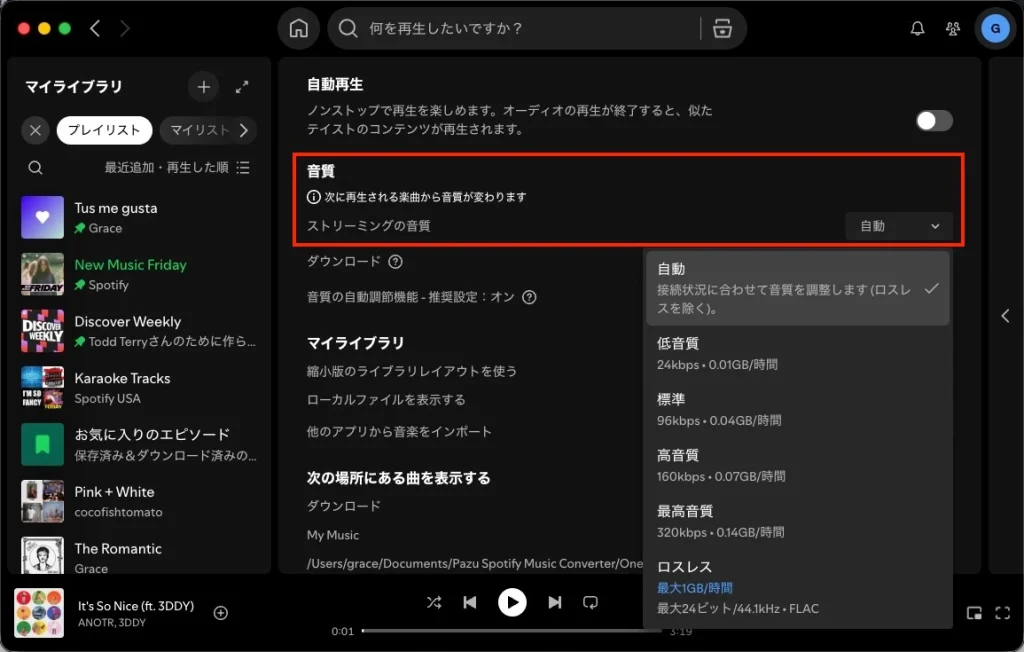Open ストリーミングの音質 dropdown showing 自動
This screenshot has width=1024, height=652.
click(899, 226)
